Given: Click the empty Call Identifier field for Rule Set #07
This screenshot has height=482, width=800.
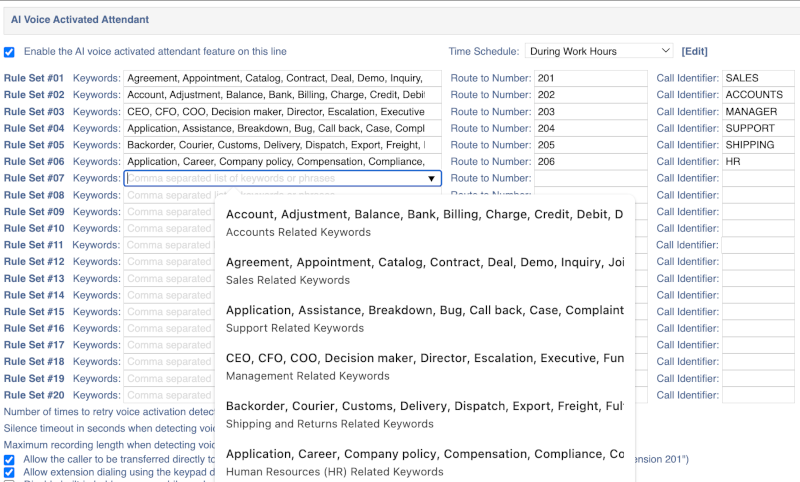Looking at the screenshot, I should click(758, 179).
